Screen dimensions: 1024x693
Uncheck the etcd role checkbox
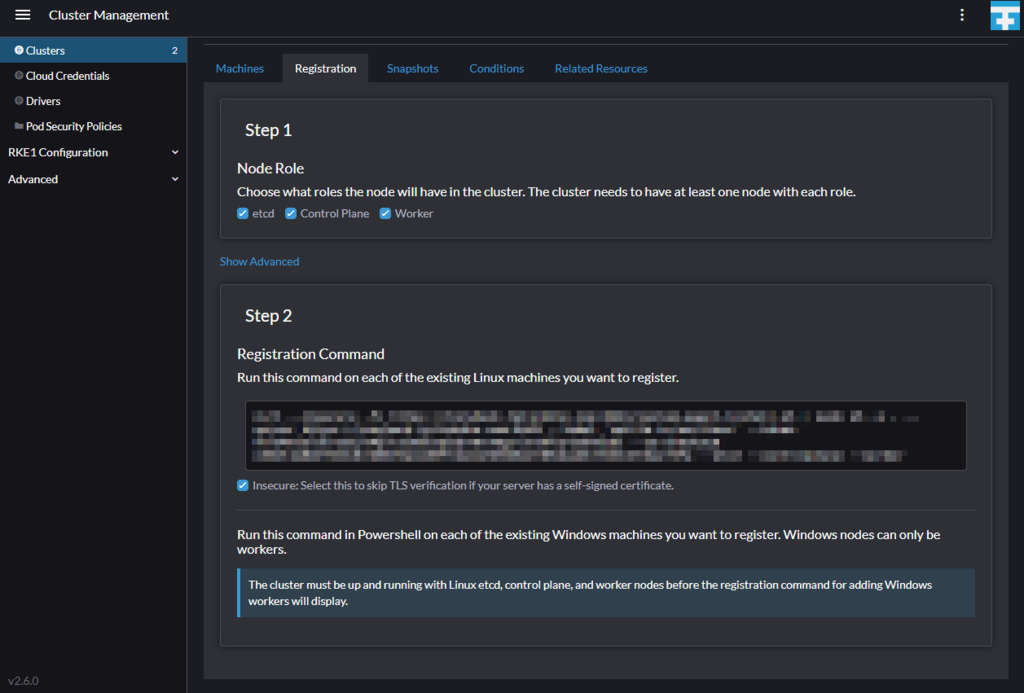pos(243,214)
